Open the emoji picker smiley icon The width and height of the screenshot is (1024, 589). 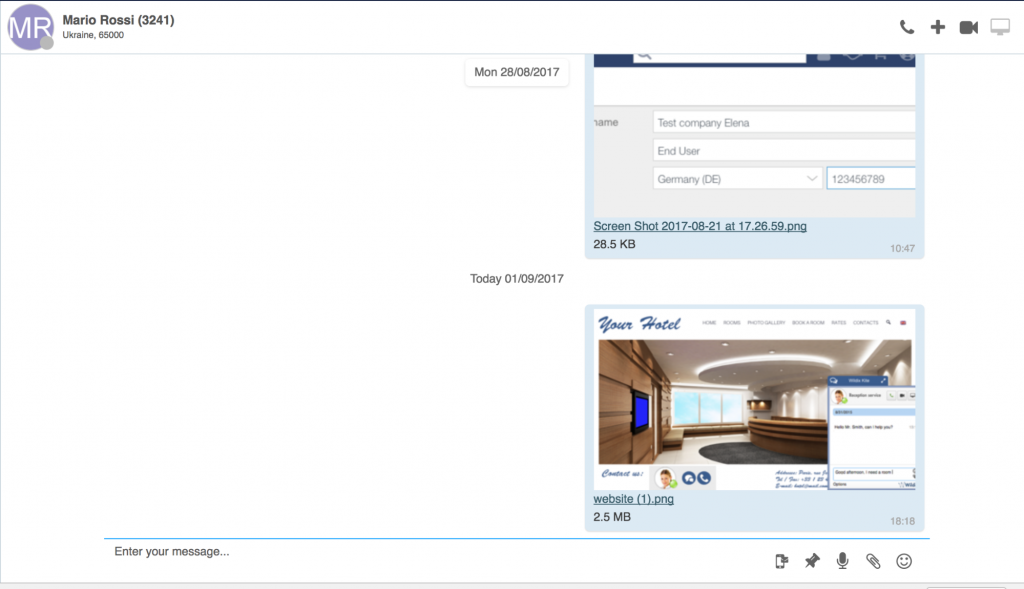pos(904,561)
